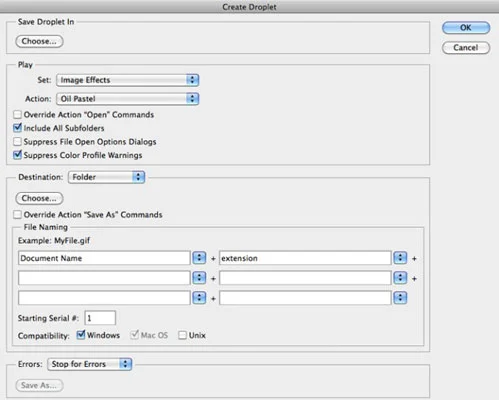Click the OK button

click(466, 28)
